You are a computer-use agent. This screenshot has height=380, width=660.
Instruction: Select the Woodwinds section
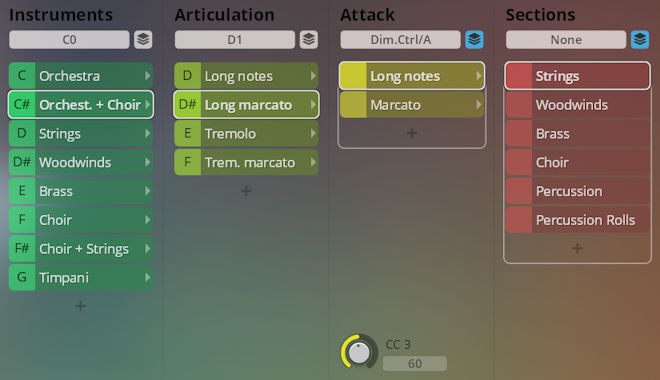(x=577, y=104)
